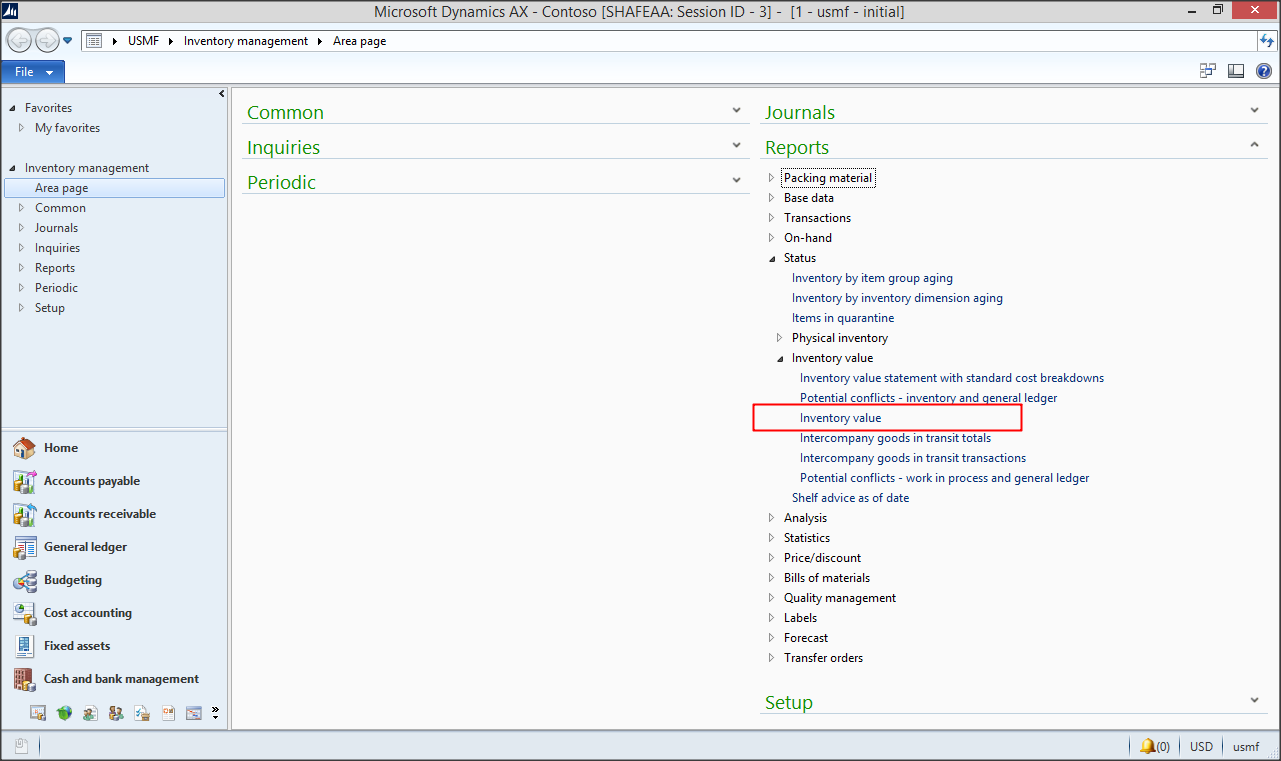This screenshot has width=1281, height=761.
Task: Click the Gantt schedule module icon
Action: [x=194, y=713]
